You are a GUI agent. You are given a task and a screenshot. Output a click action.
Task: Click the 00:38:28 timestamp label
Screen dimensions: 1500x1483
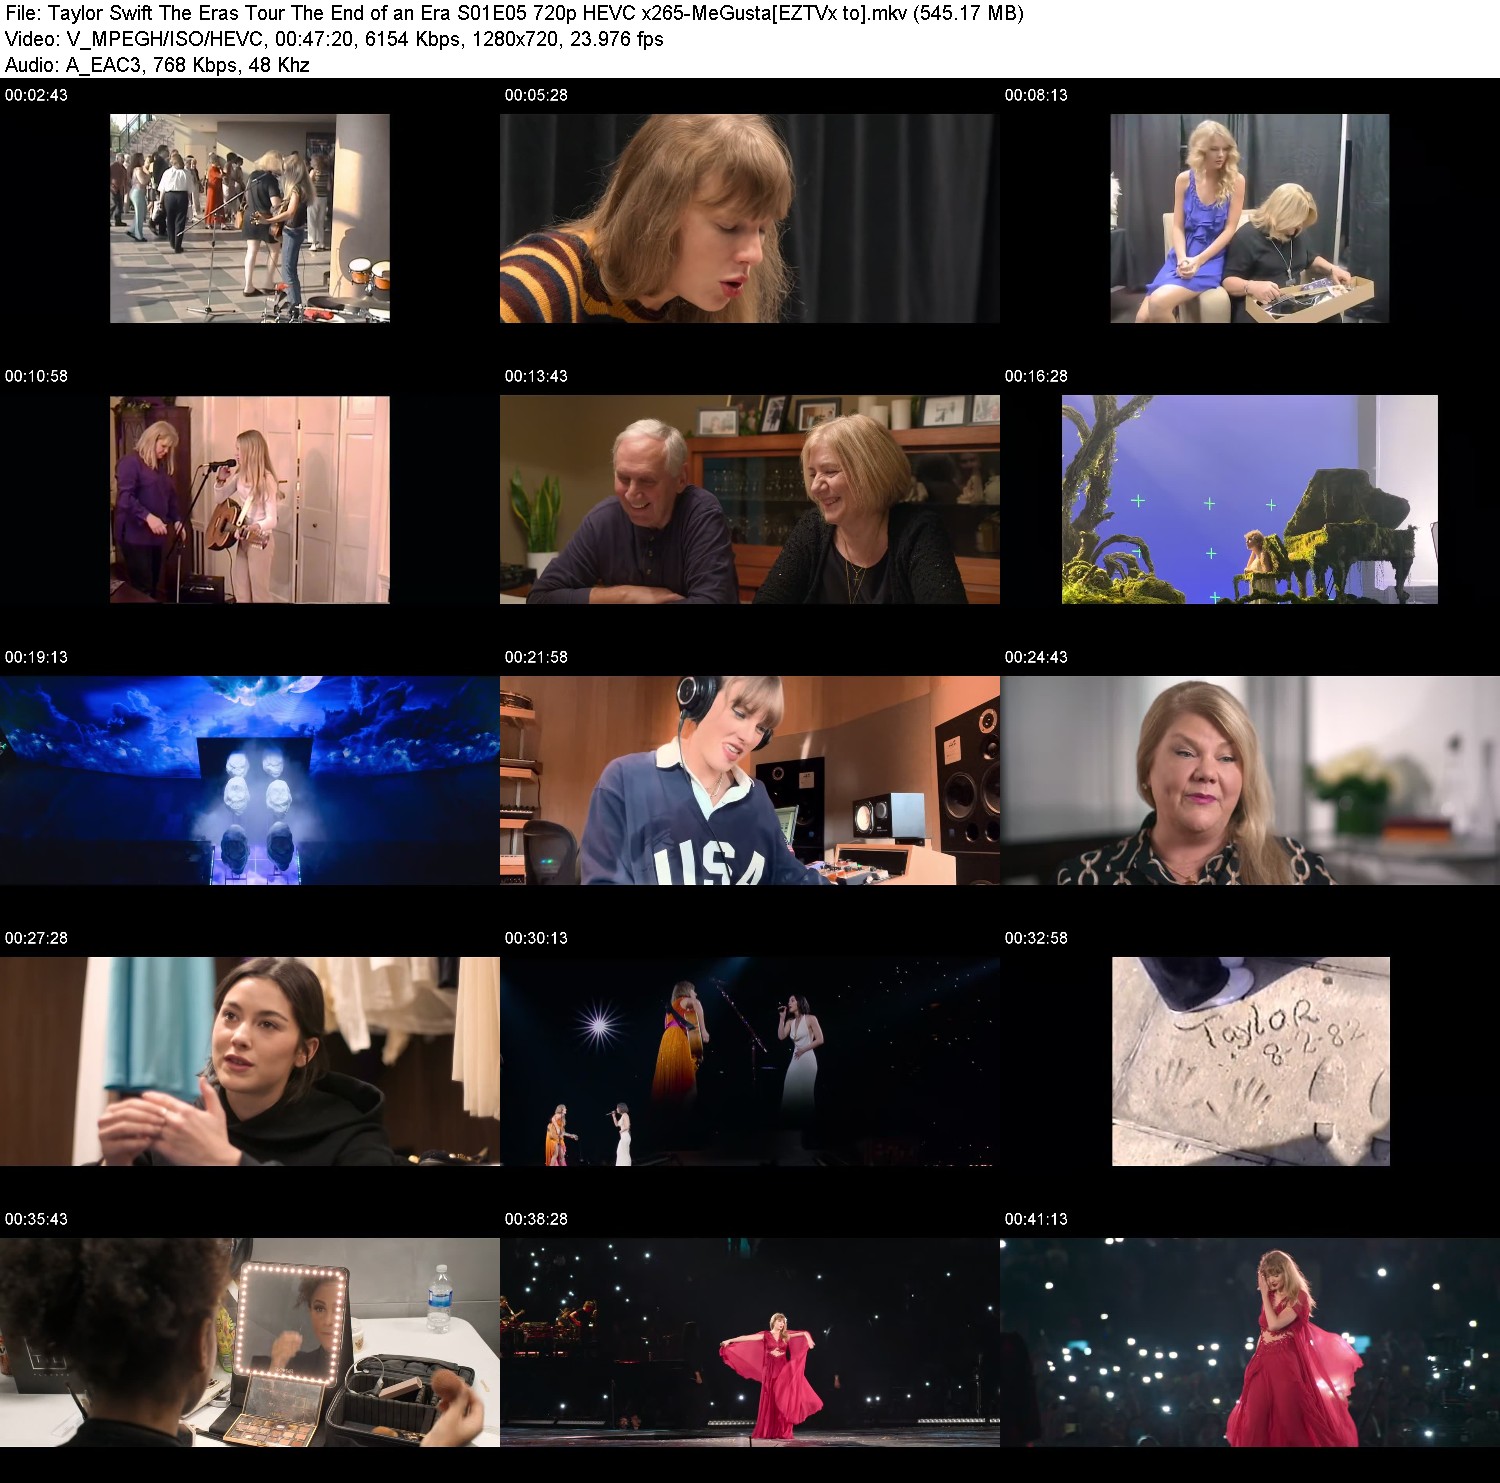tap(536, 1219)
